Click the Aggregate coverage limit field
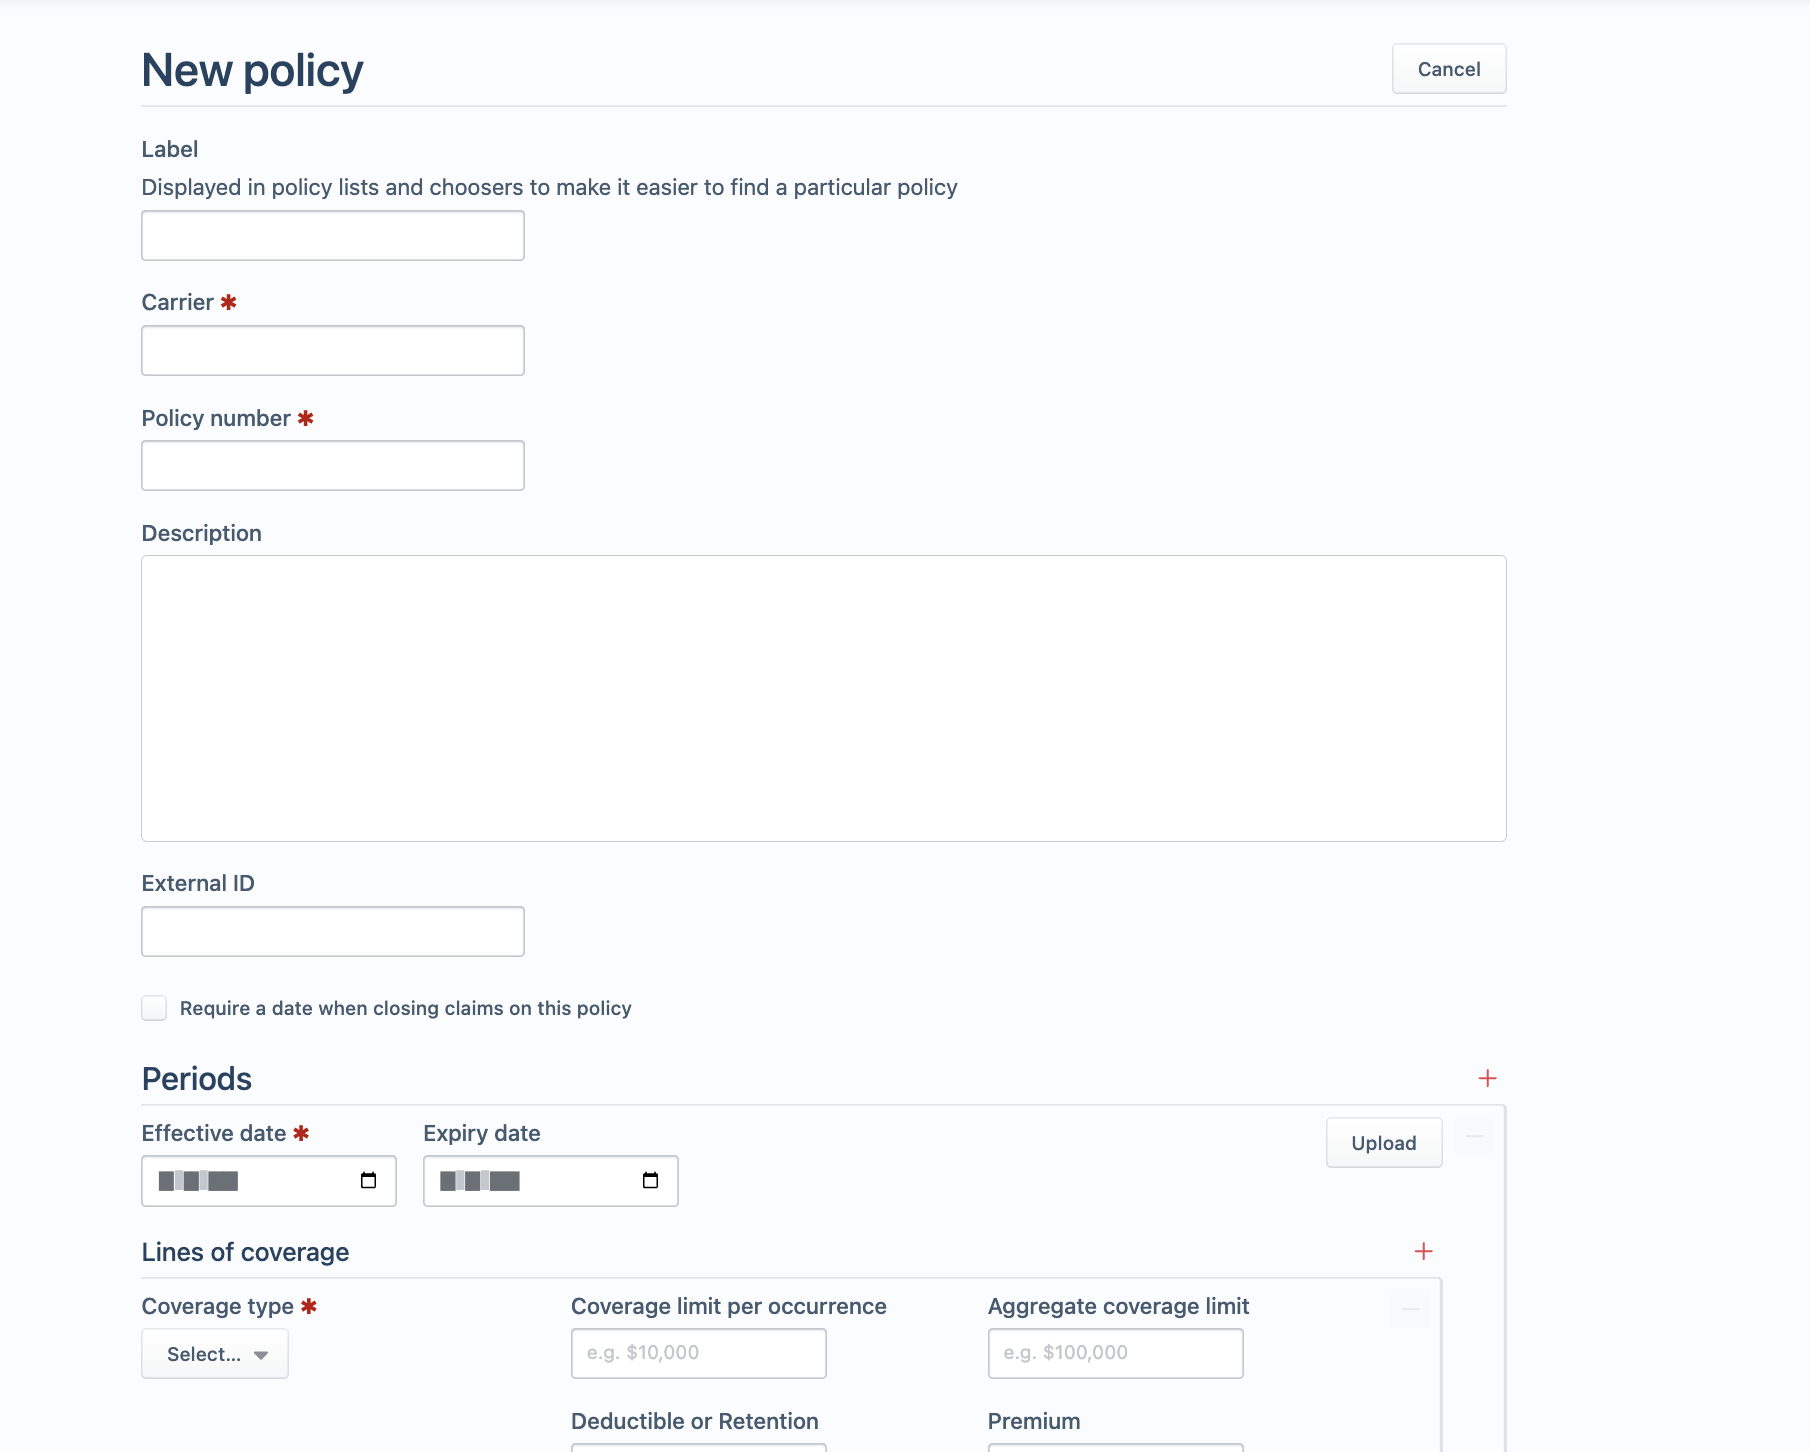This screenshot has height=1452, width=1810. point(1116,1353)
